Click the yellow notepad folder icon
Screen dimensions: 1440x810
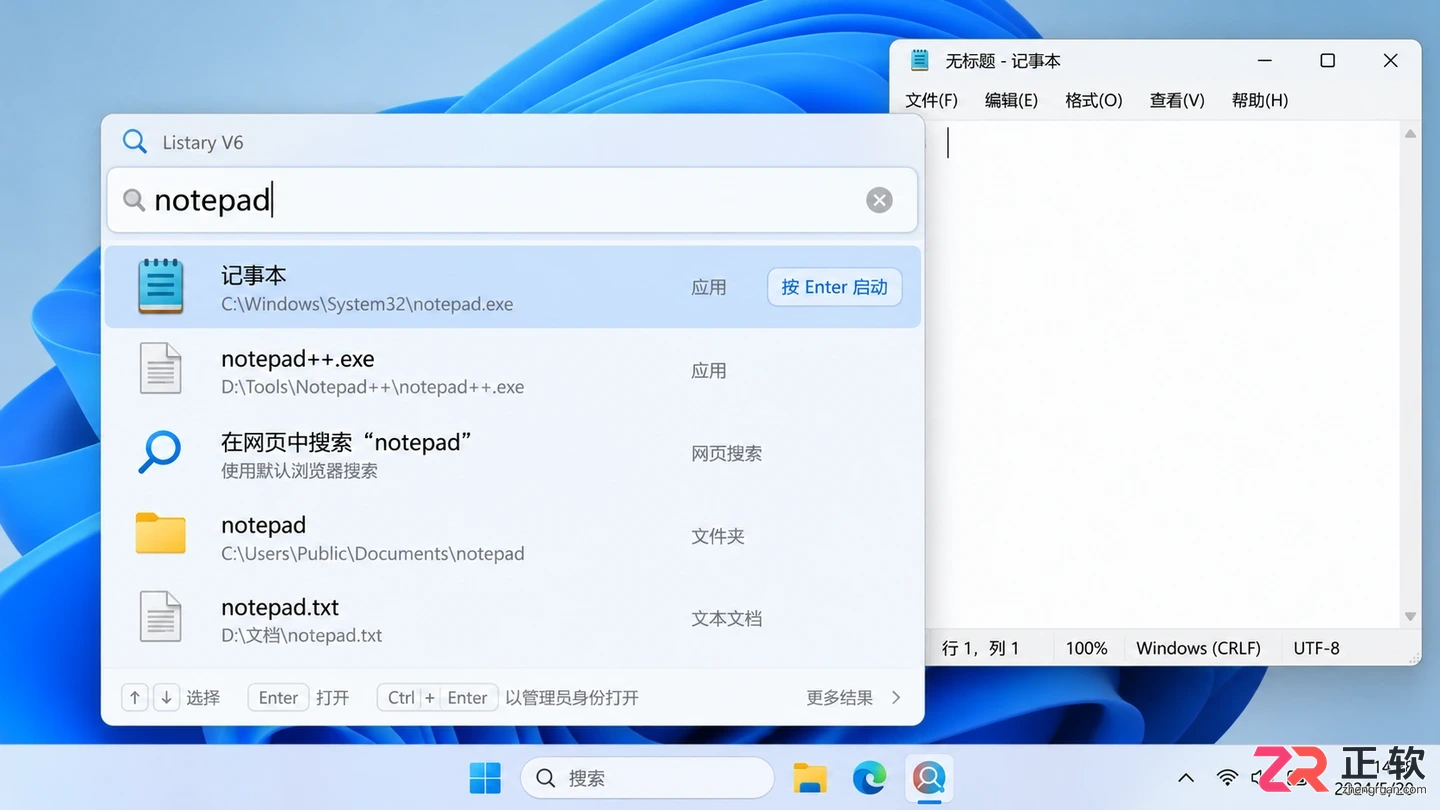[x=161, y=534]
